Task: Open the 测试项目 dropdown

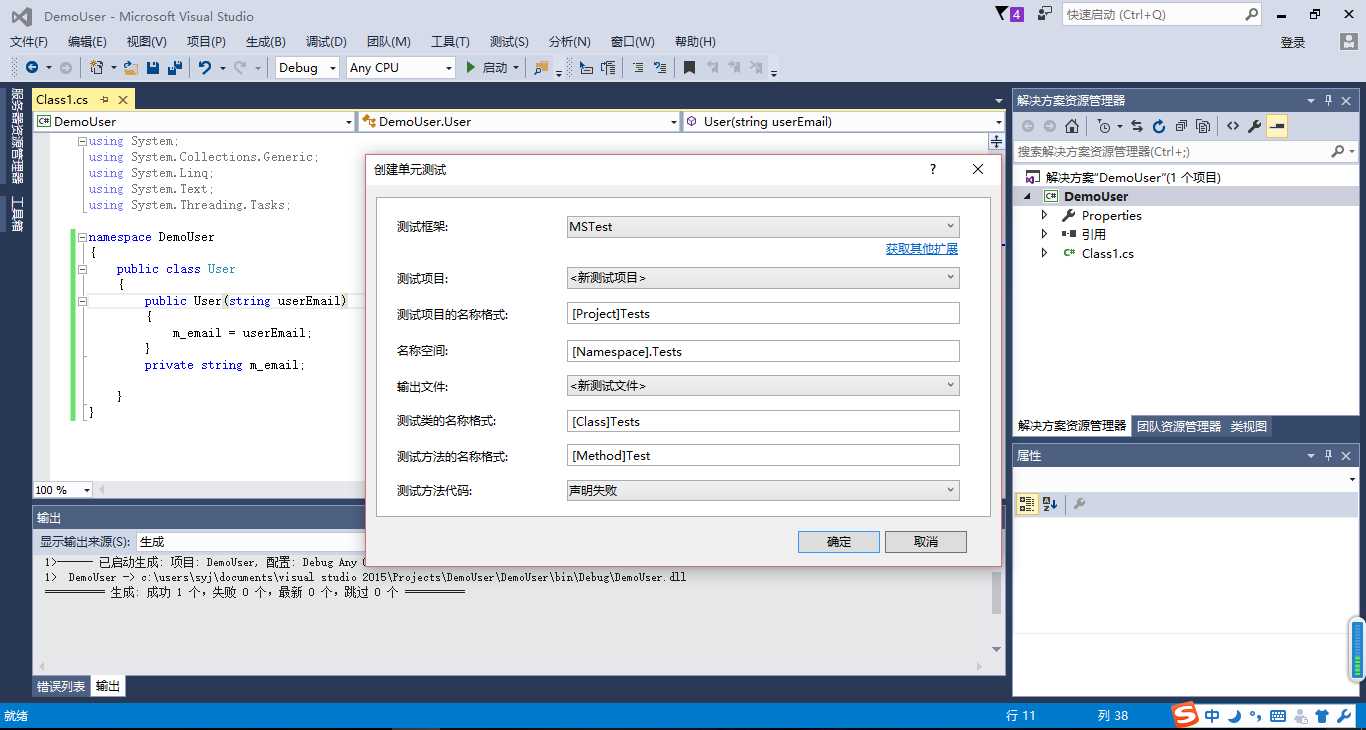Action: (x=763, y=278)
